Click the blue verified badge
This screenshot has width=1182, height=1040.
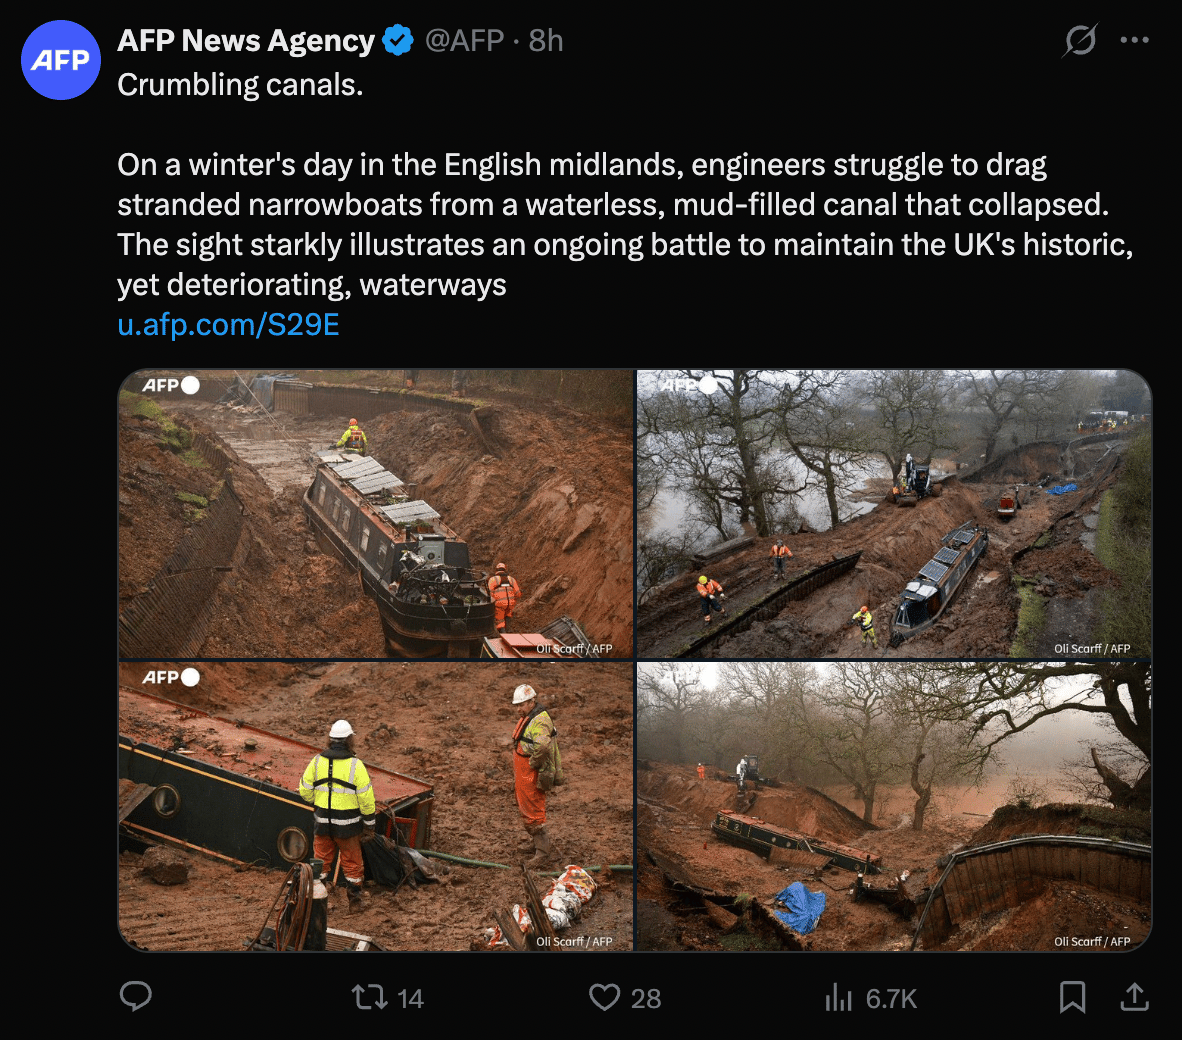[x=398, y=41]
